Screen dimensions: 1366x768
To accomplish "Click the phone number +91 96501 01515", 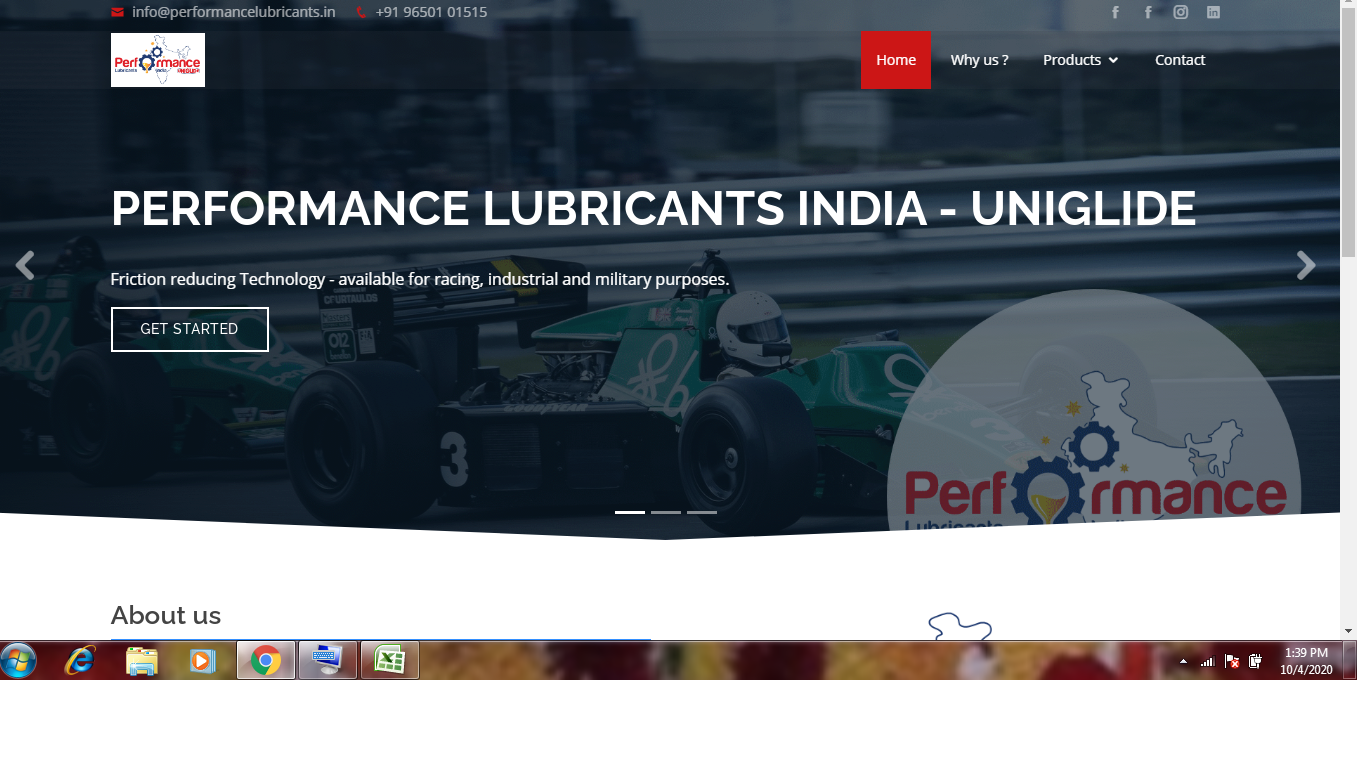I will 432,12.
